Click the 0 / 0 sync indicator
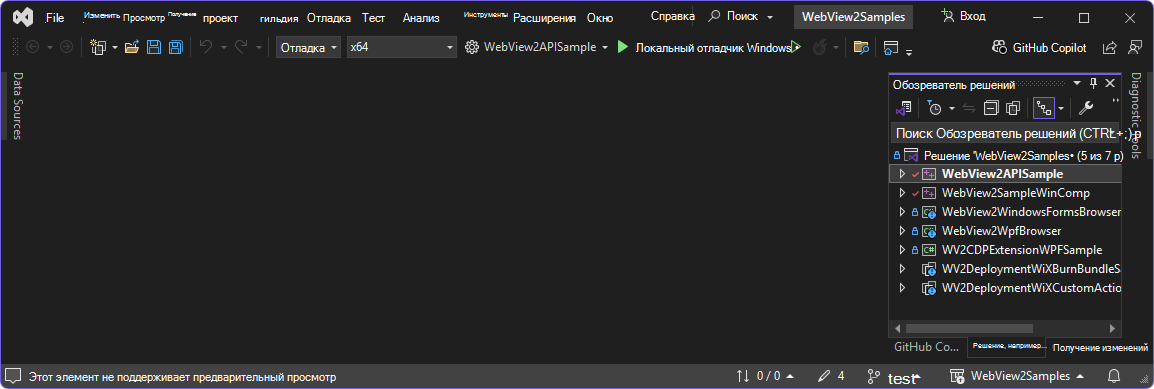 (x=765, y=376)
